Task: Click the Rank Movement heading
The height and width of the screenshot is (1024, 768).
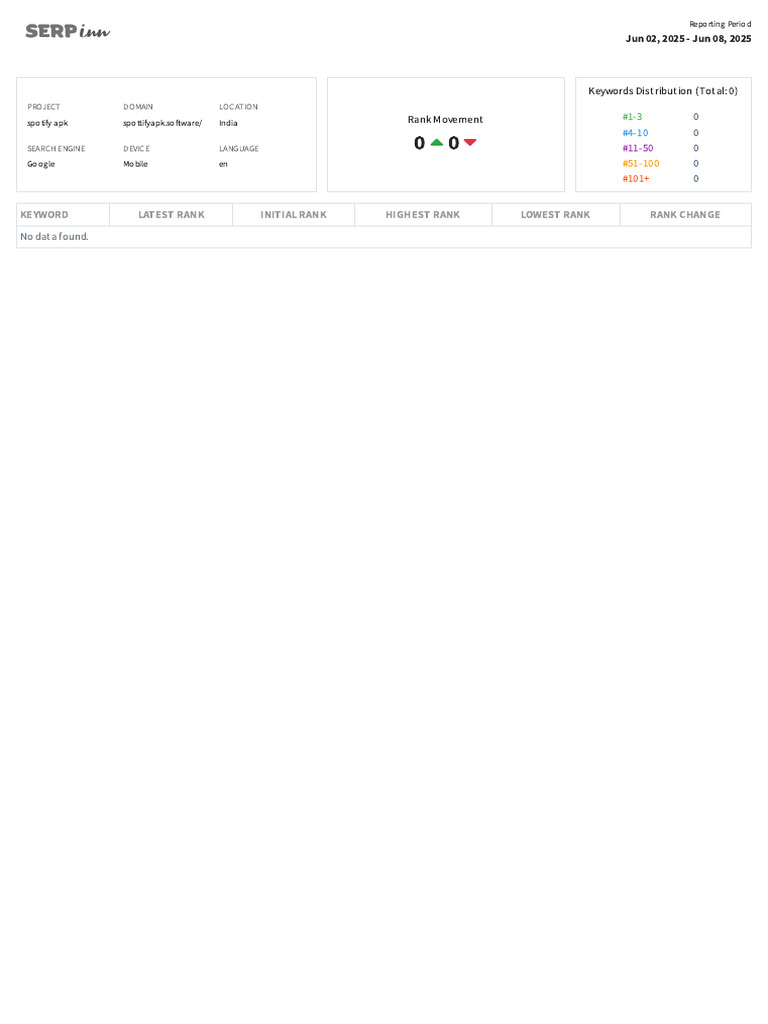Action: [x=445, y=120]
